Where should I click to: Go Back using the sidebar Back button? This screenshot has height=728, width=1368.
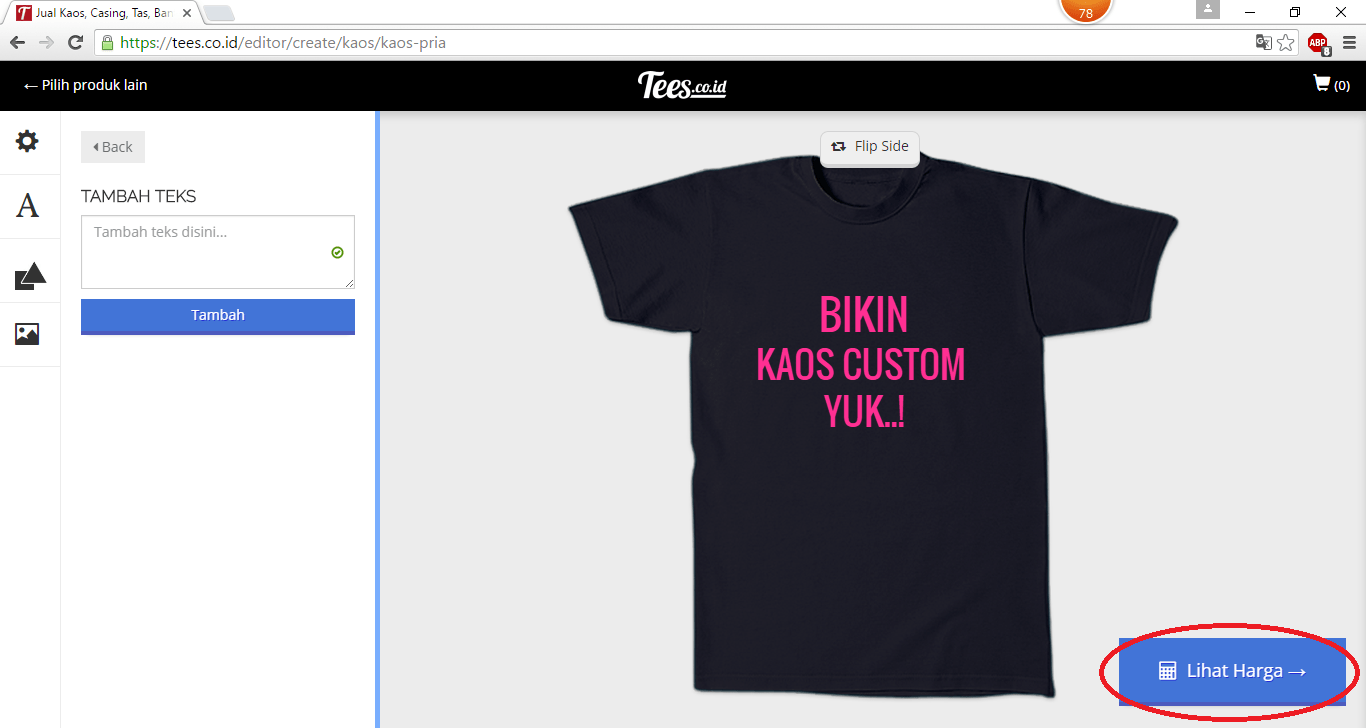click(x=112, y=146)
